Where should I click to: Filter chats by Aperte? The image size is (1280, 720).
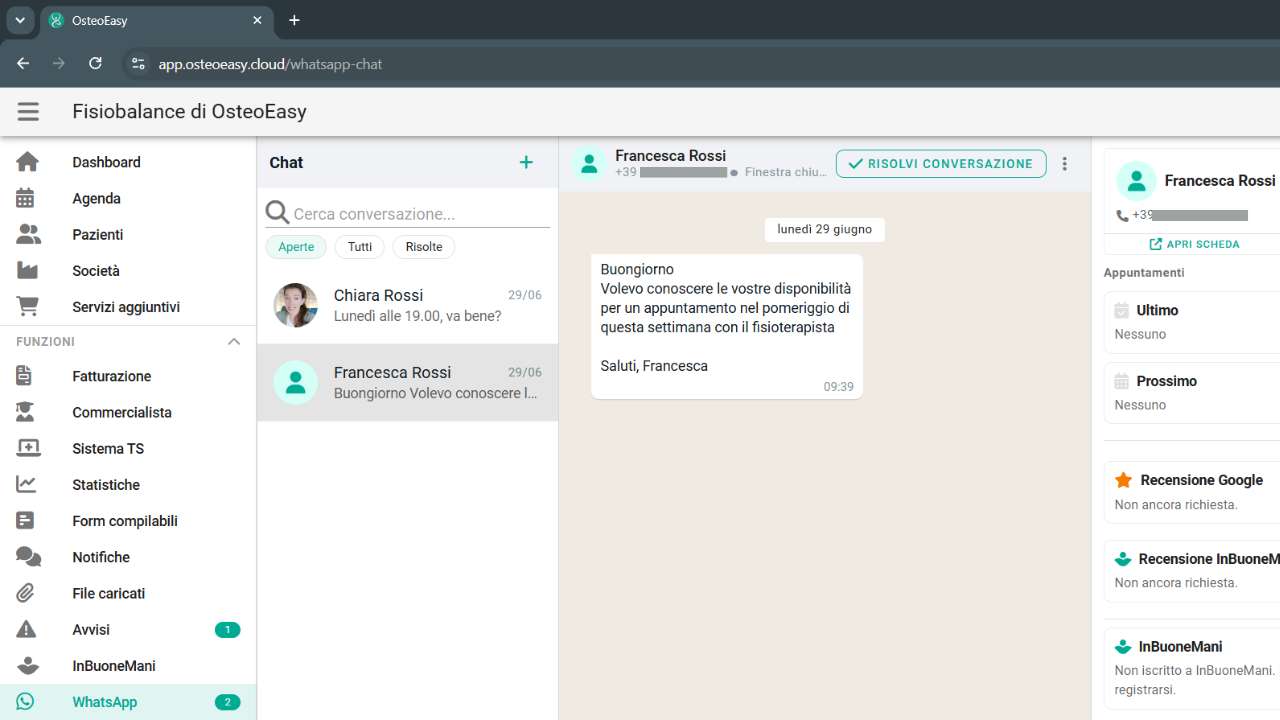(296, 247)
